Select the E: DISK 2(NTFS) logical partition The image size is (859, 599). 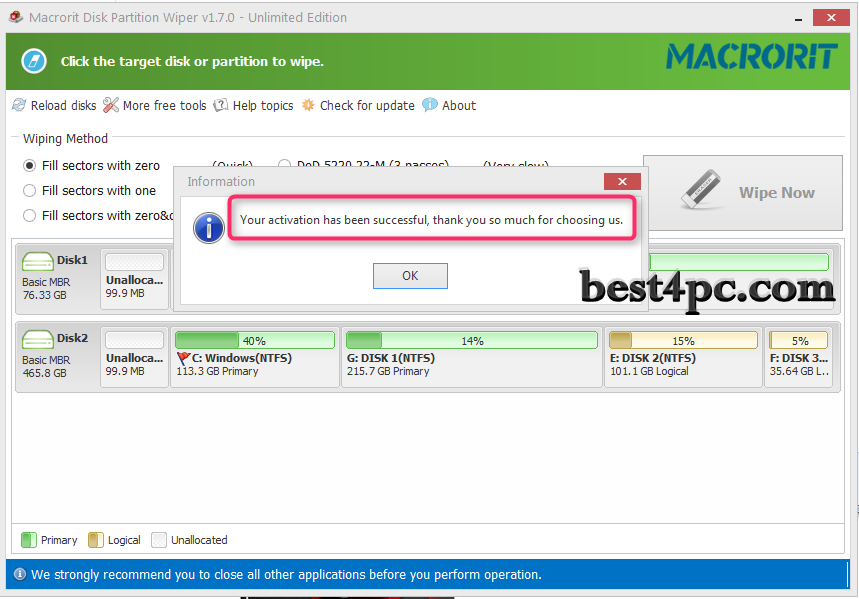[683, 356]
